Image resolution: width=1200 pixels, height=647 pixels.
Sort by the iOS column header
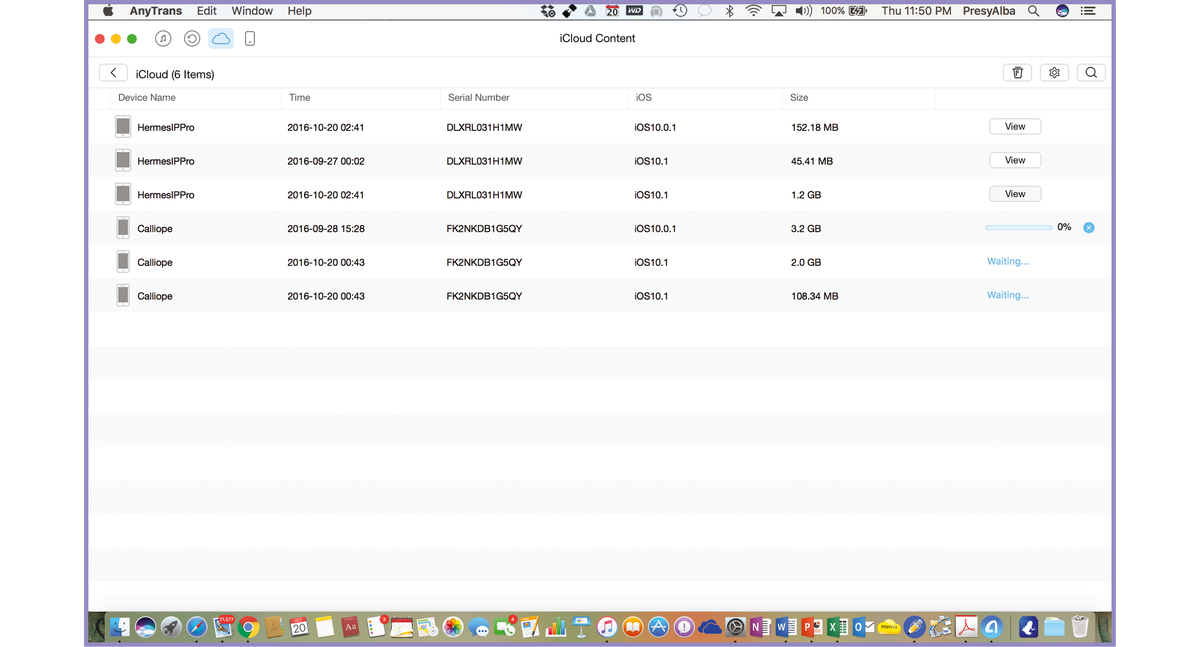pos(644,98)
